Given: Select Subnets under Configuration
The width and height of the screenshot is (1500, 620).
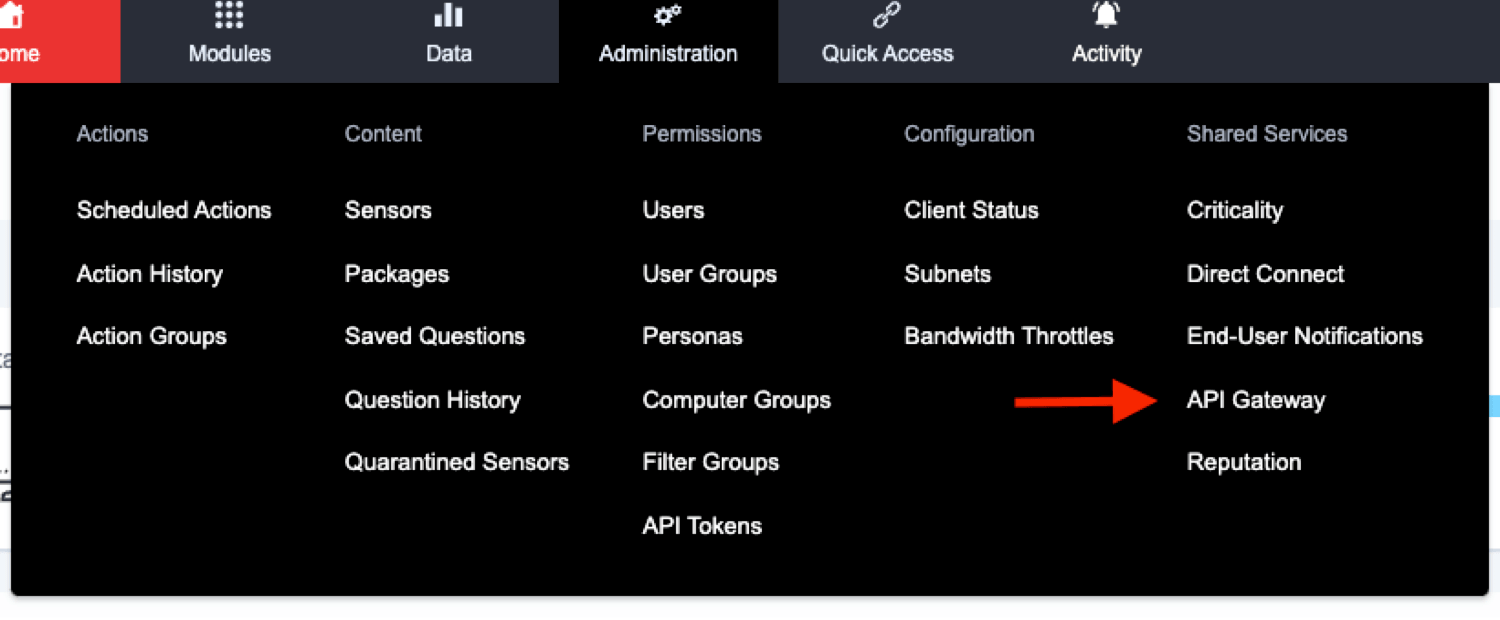Looking at the screenshot, I should point(948,274).
